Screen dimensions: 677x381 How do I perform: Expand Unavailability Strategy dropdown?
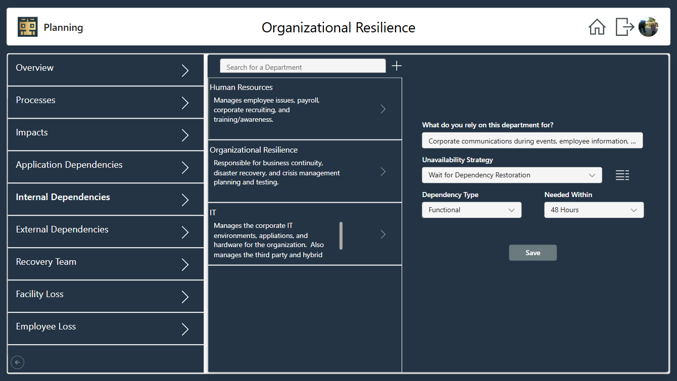point(512,175)
